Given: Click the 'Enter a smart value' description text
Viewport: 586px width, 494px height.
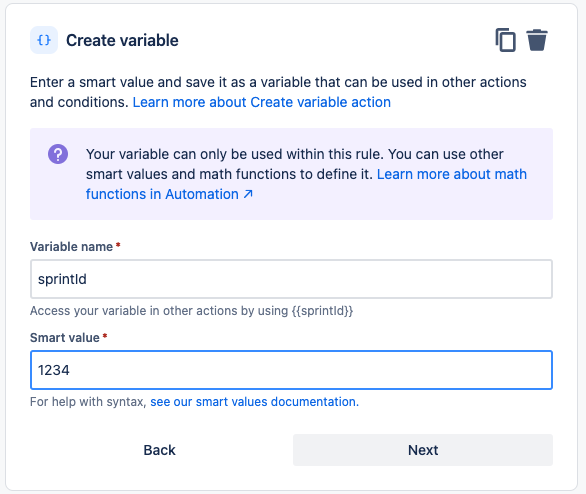Looking at the screenshot, I should (x=278, y=92).
